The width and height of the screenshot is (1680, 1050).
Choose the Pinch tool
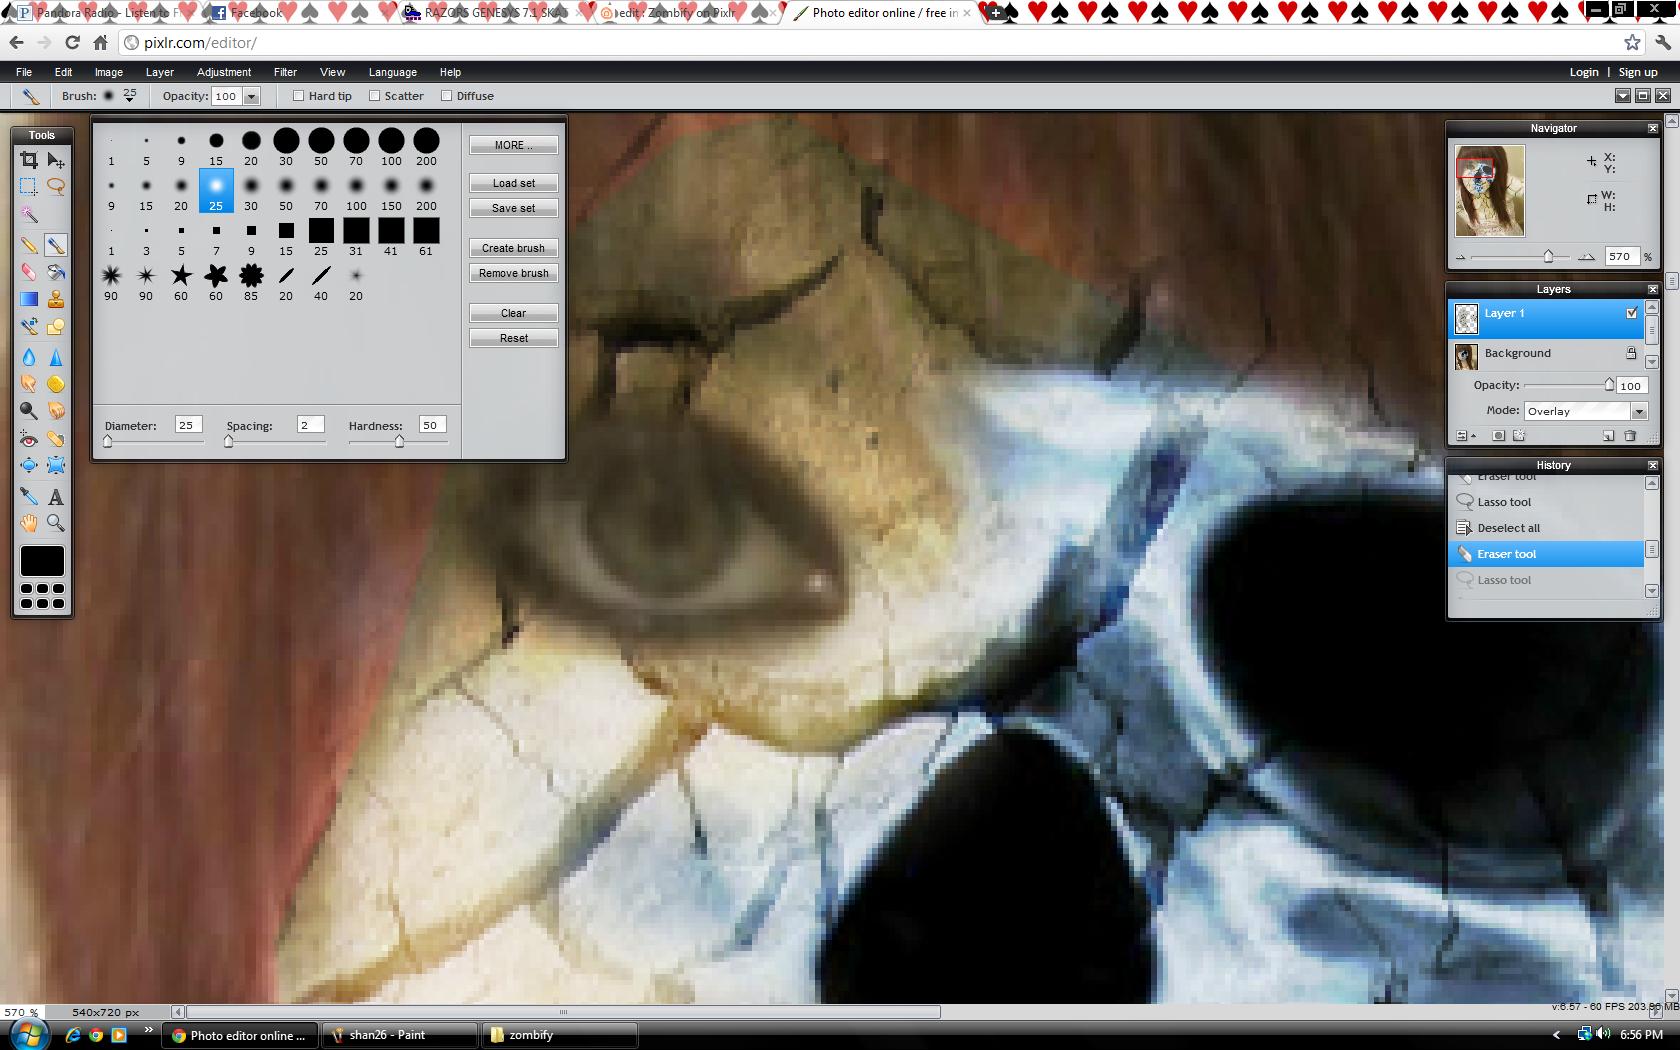(56, 465)
